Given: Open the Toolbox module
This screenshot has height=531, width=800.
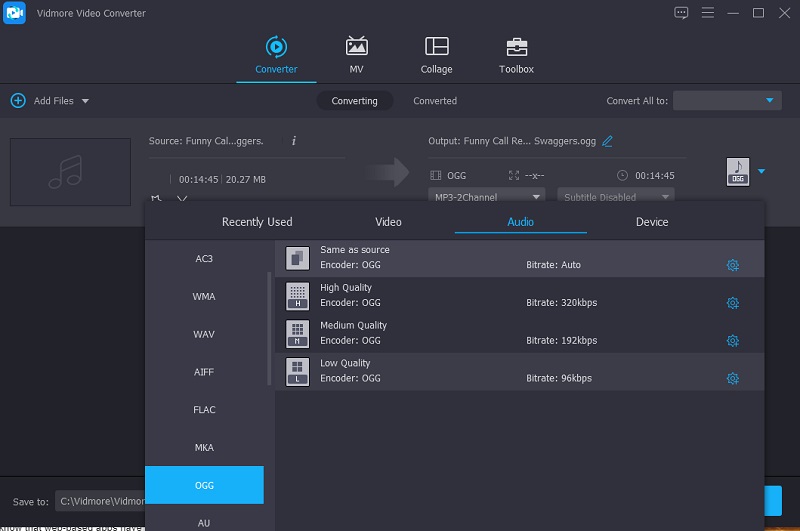Looking at the screenshot, I should pyautogui.click(x=516, y=55).
